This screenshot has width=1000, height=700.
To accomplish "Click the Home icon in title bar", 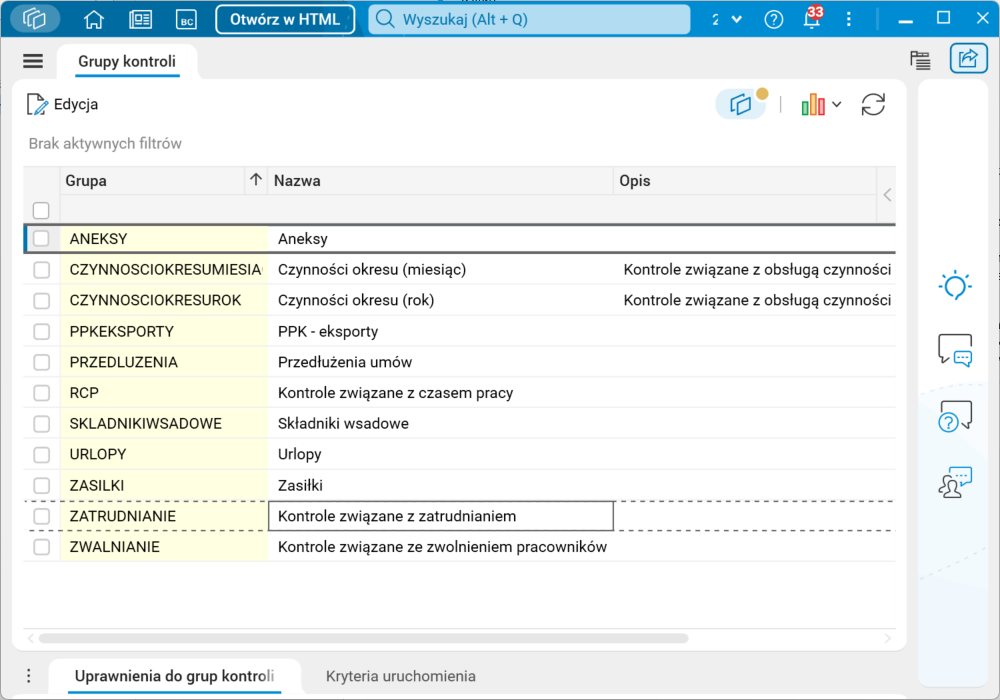I will (94, 20).
